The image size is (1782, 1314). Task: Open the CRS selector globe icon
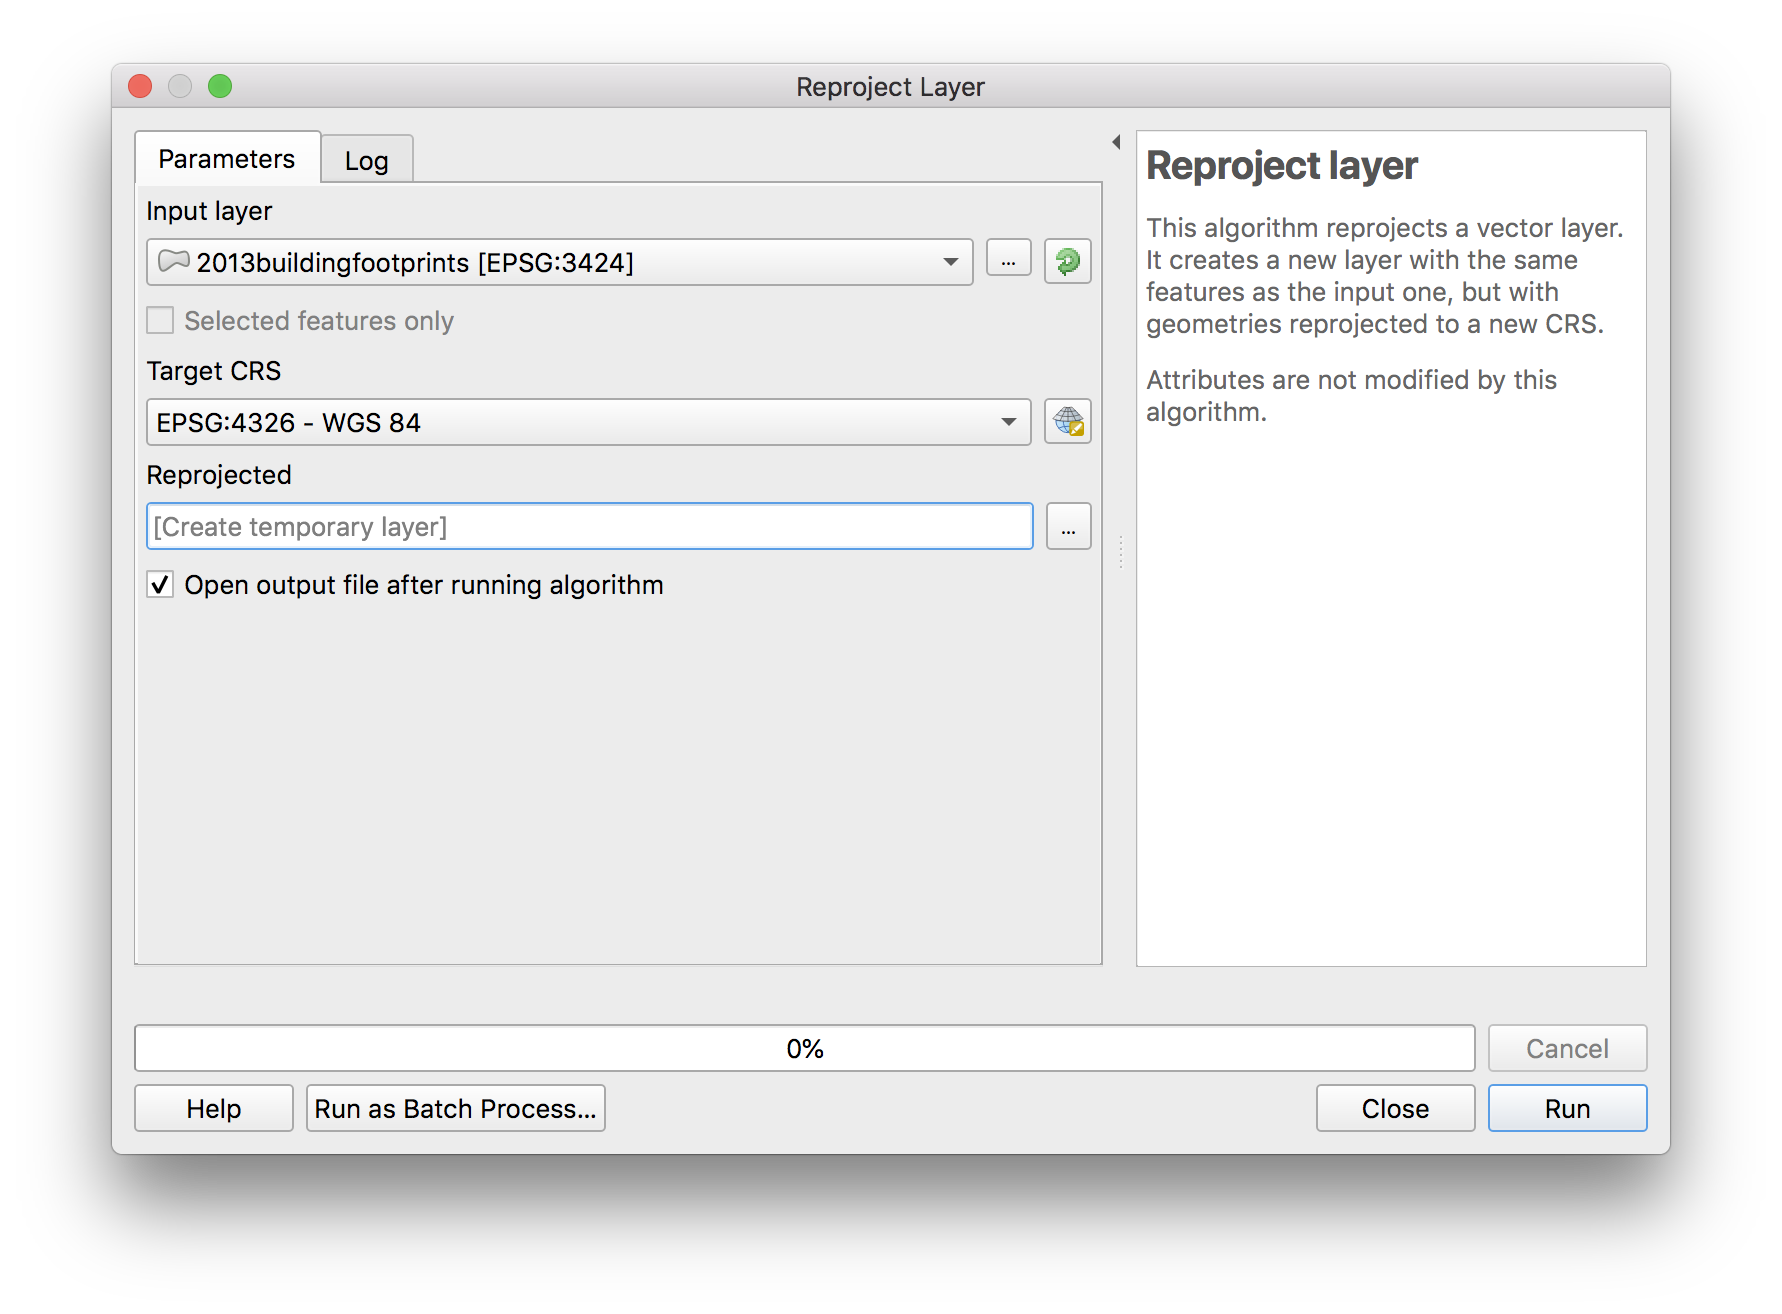coord(1067,422)
